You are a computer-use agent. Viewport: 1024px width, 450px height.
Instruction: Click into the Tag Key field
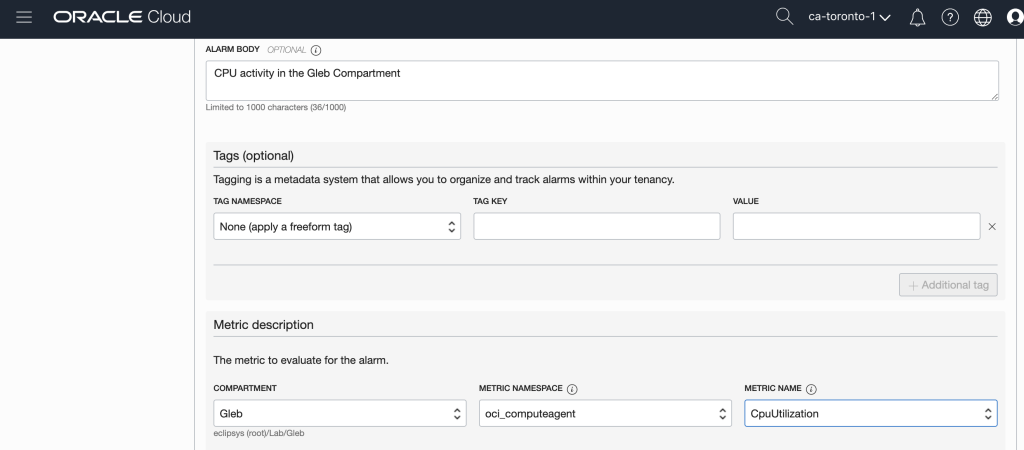pyautogui.click(x=596, y=227)
